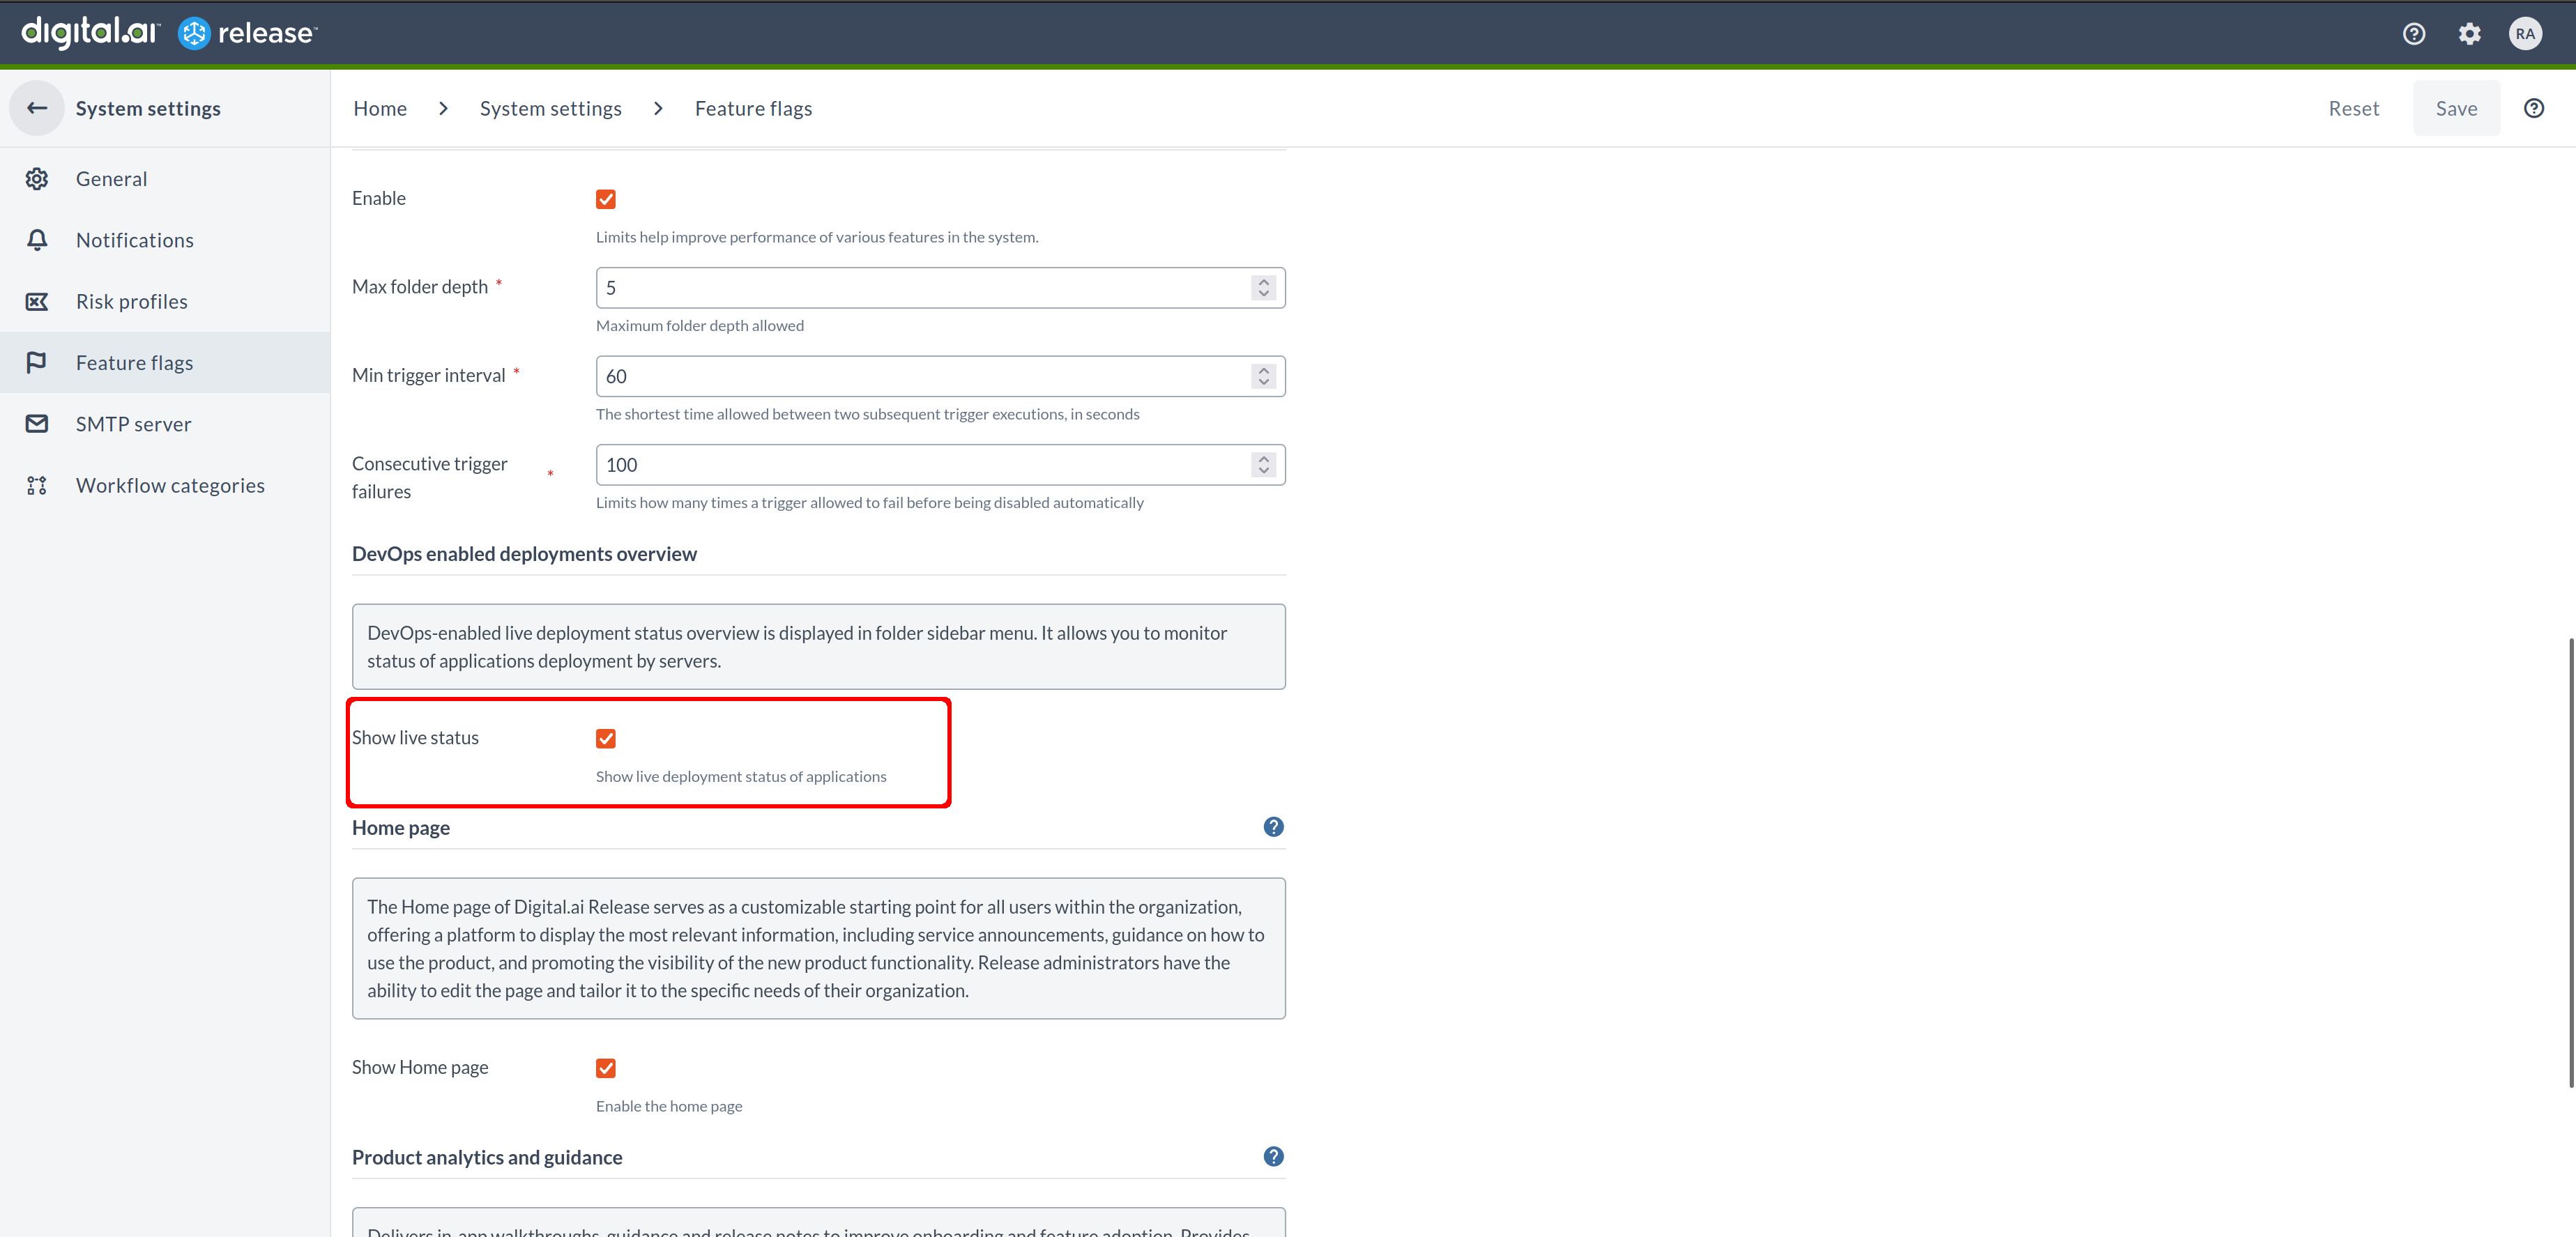2576x1237 pixels.
Task: Click the System settings sidebar heading
Action: coord(148,108)
